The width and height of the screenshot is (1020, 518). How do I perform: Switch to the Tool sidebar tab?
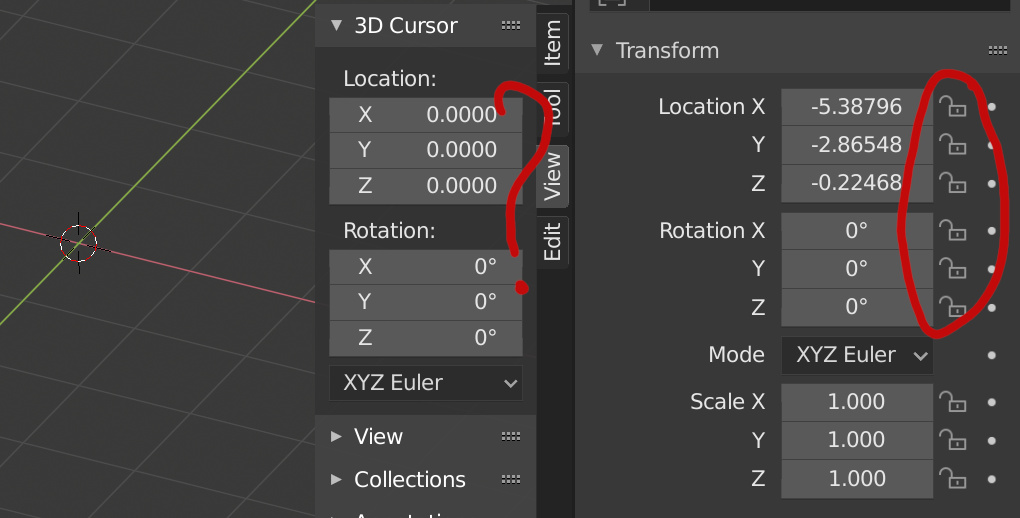tap(552, 109)
